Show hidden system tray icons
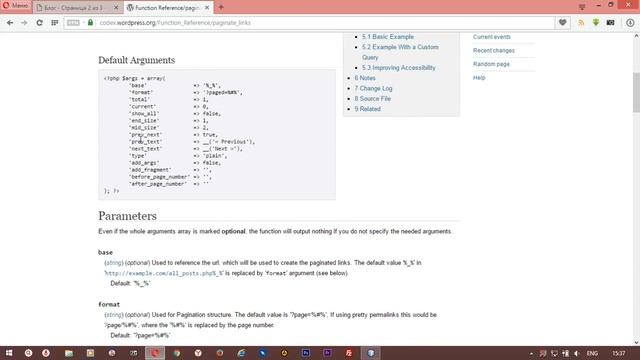The image size is (640, 360). pyautogui.click(x=531, y=353)
